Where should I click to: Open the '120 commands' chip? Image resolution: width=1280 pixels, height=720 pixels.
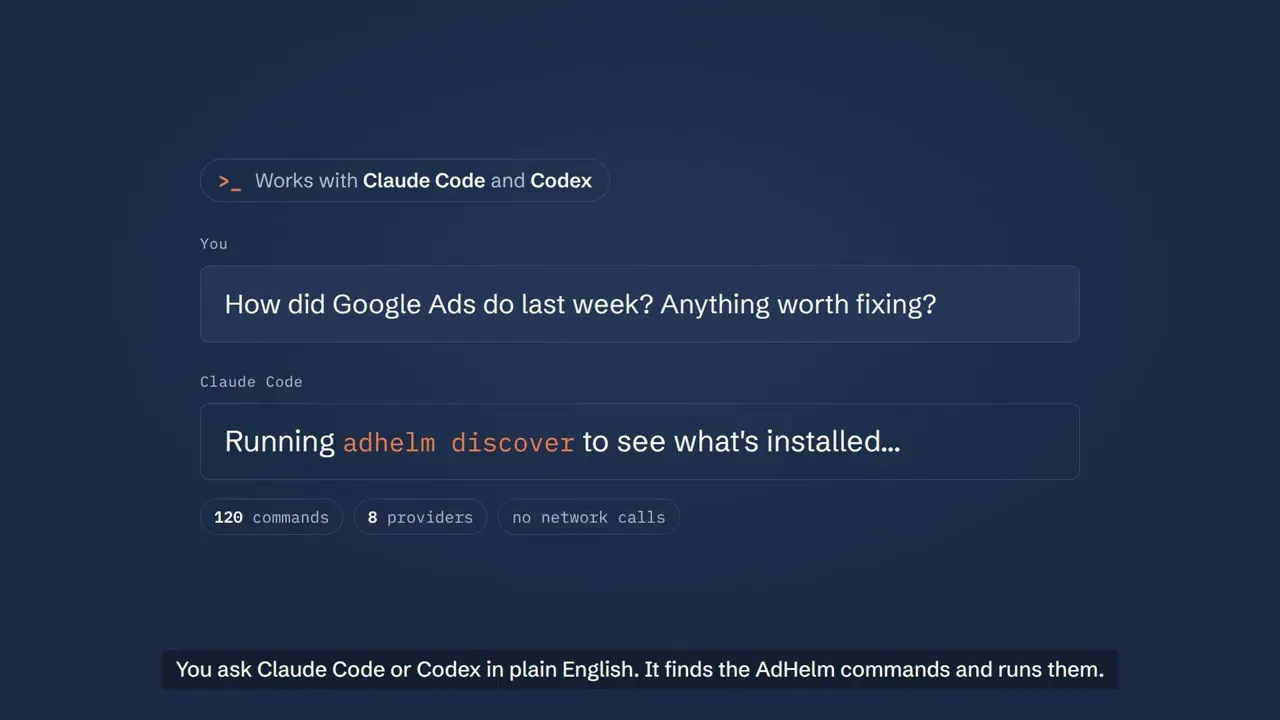pos(271,517)
